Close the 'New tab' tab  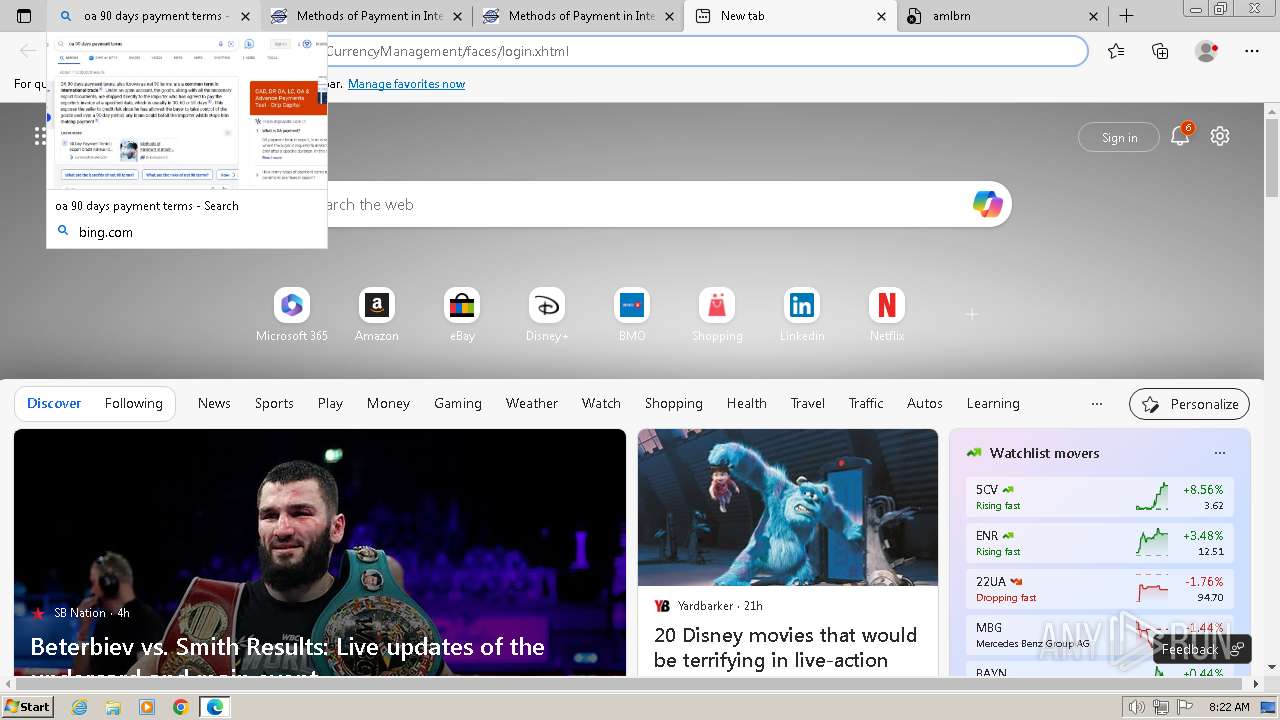[x=881, y=16]
